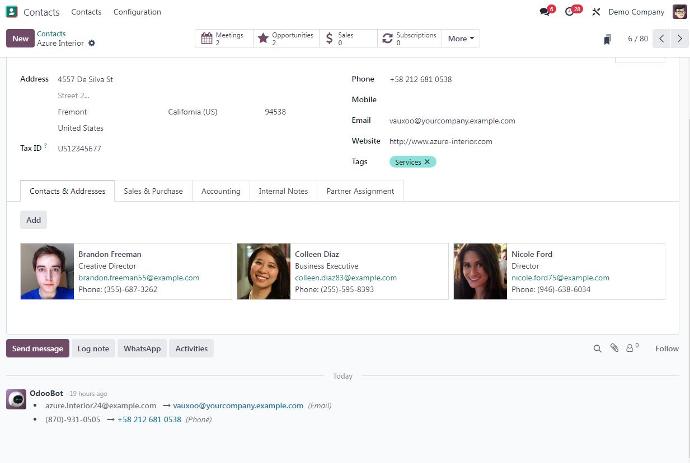This screenshot has width=690, height=463.
Task: Click colleen.diaz83@example.com email link
Action: pyautogui.click(x=346, y=278)
